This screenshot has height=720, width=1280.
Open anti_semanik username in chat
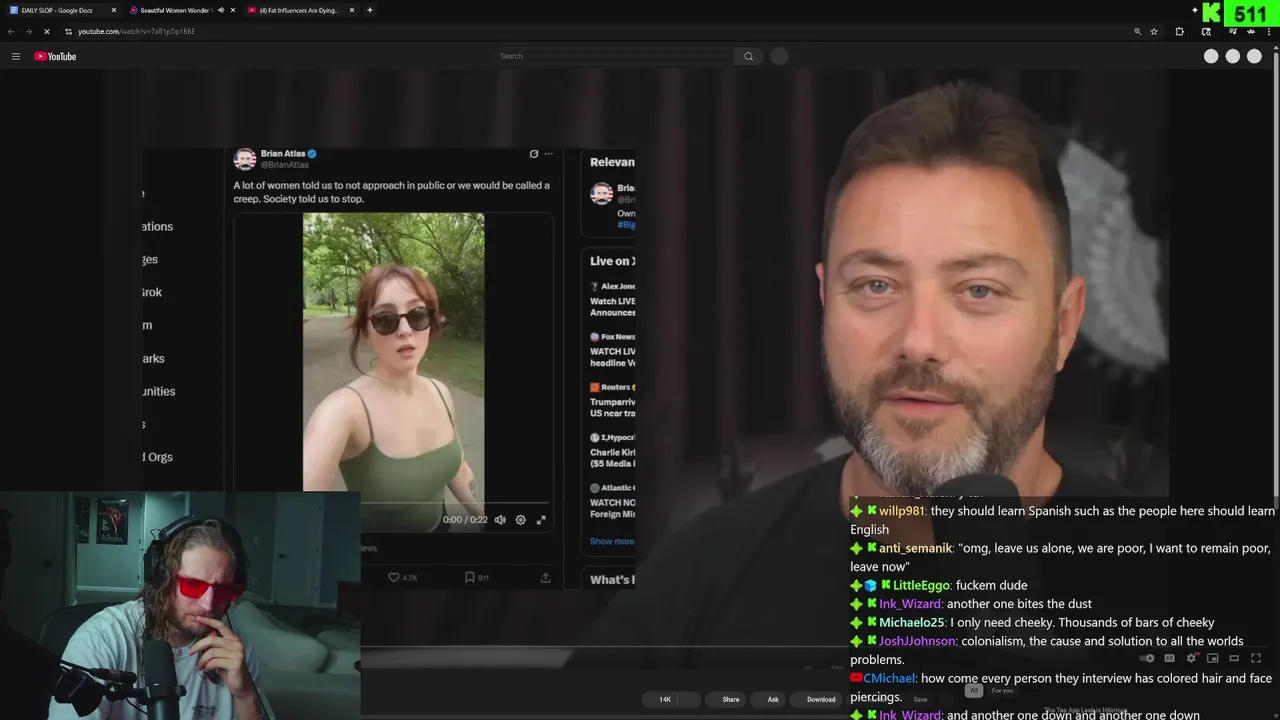[915, 548]
